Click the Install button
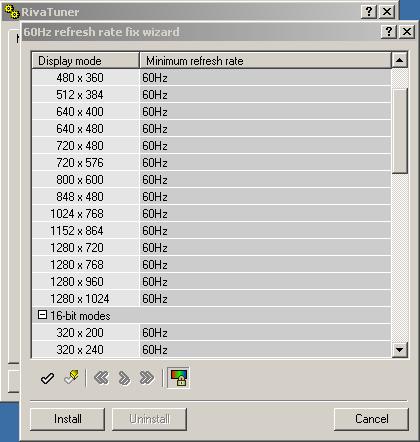 [x=68, y=419]
